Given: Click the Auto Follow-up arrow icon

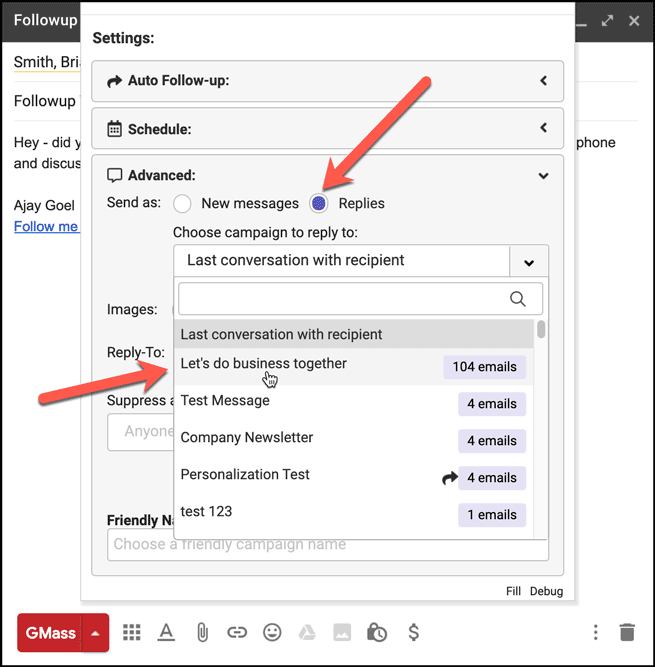Looking at the screenshot, I should coord(114,81).
